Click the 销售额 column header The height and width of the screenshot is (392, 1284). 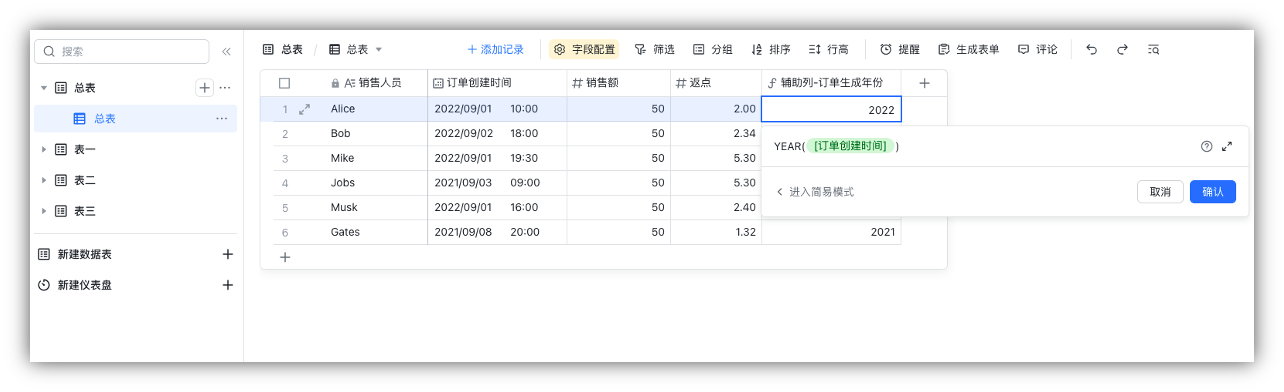tap(619, 84)
